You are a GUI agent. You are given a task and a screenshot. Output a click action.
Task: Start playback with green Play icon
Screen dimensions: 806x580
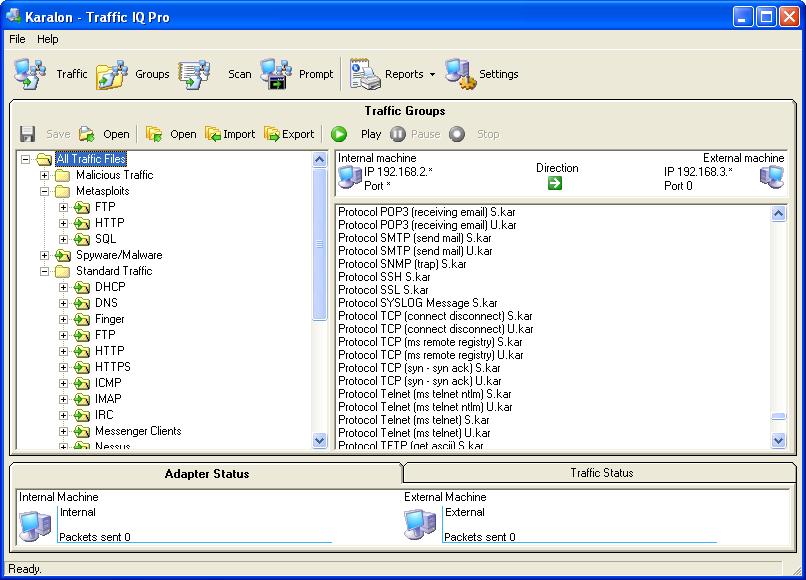pos(338,134)
